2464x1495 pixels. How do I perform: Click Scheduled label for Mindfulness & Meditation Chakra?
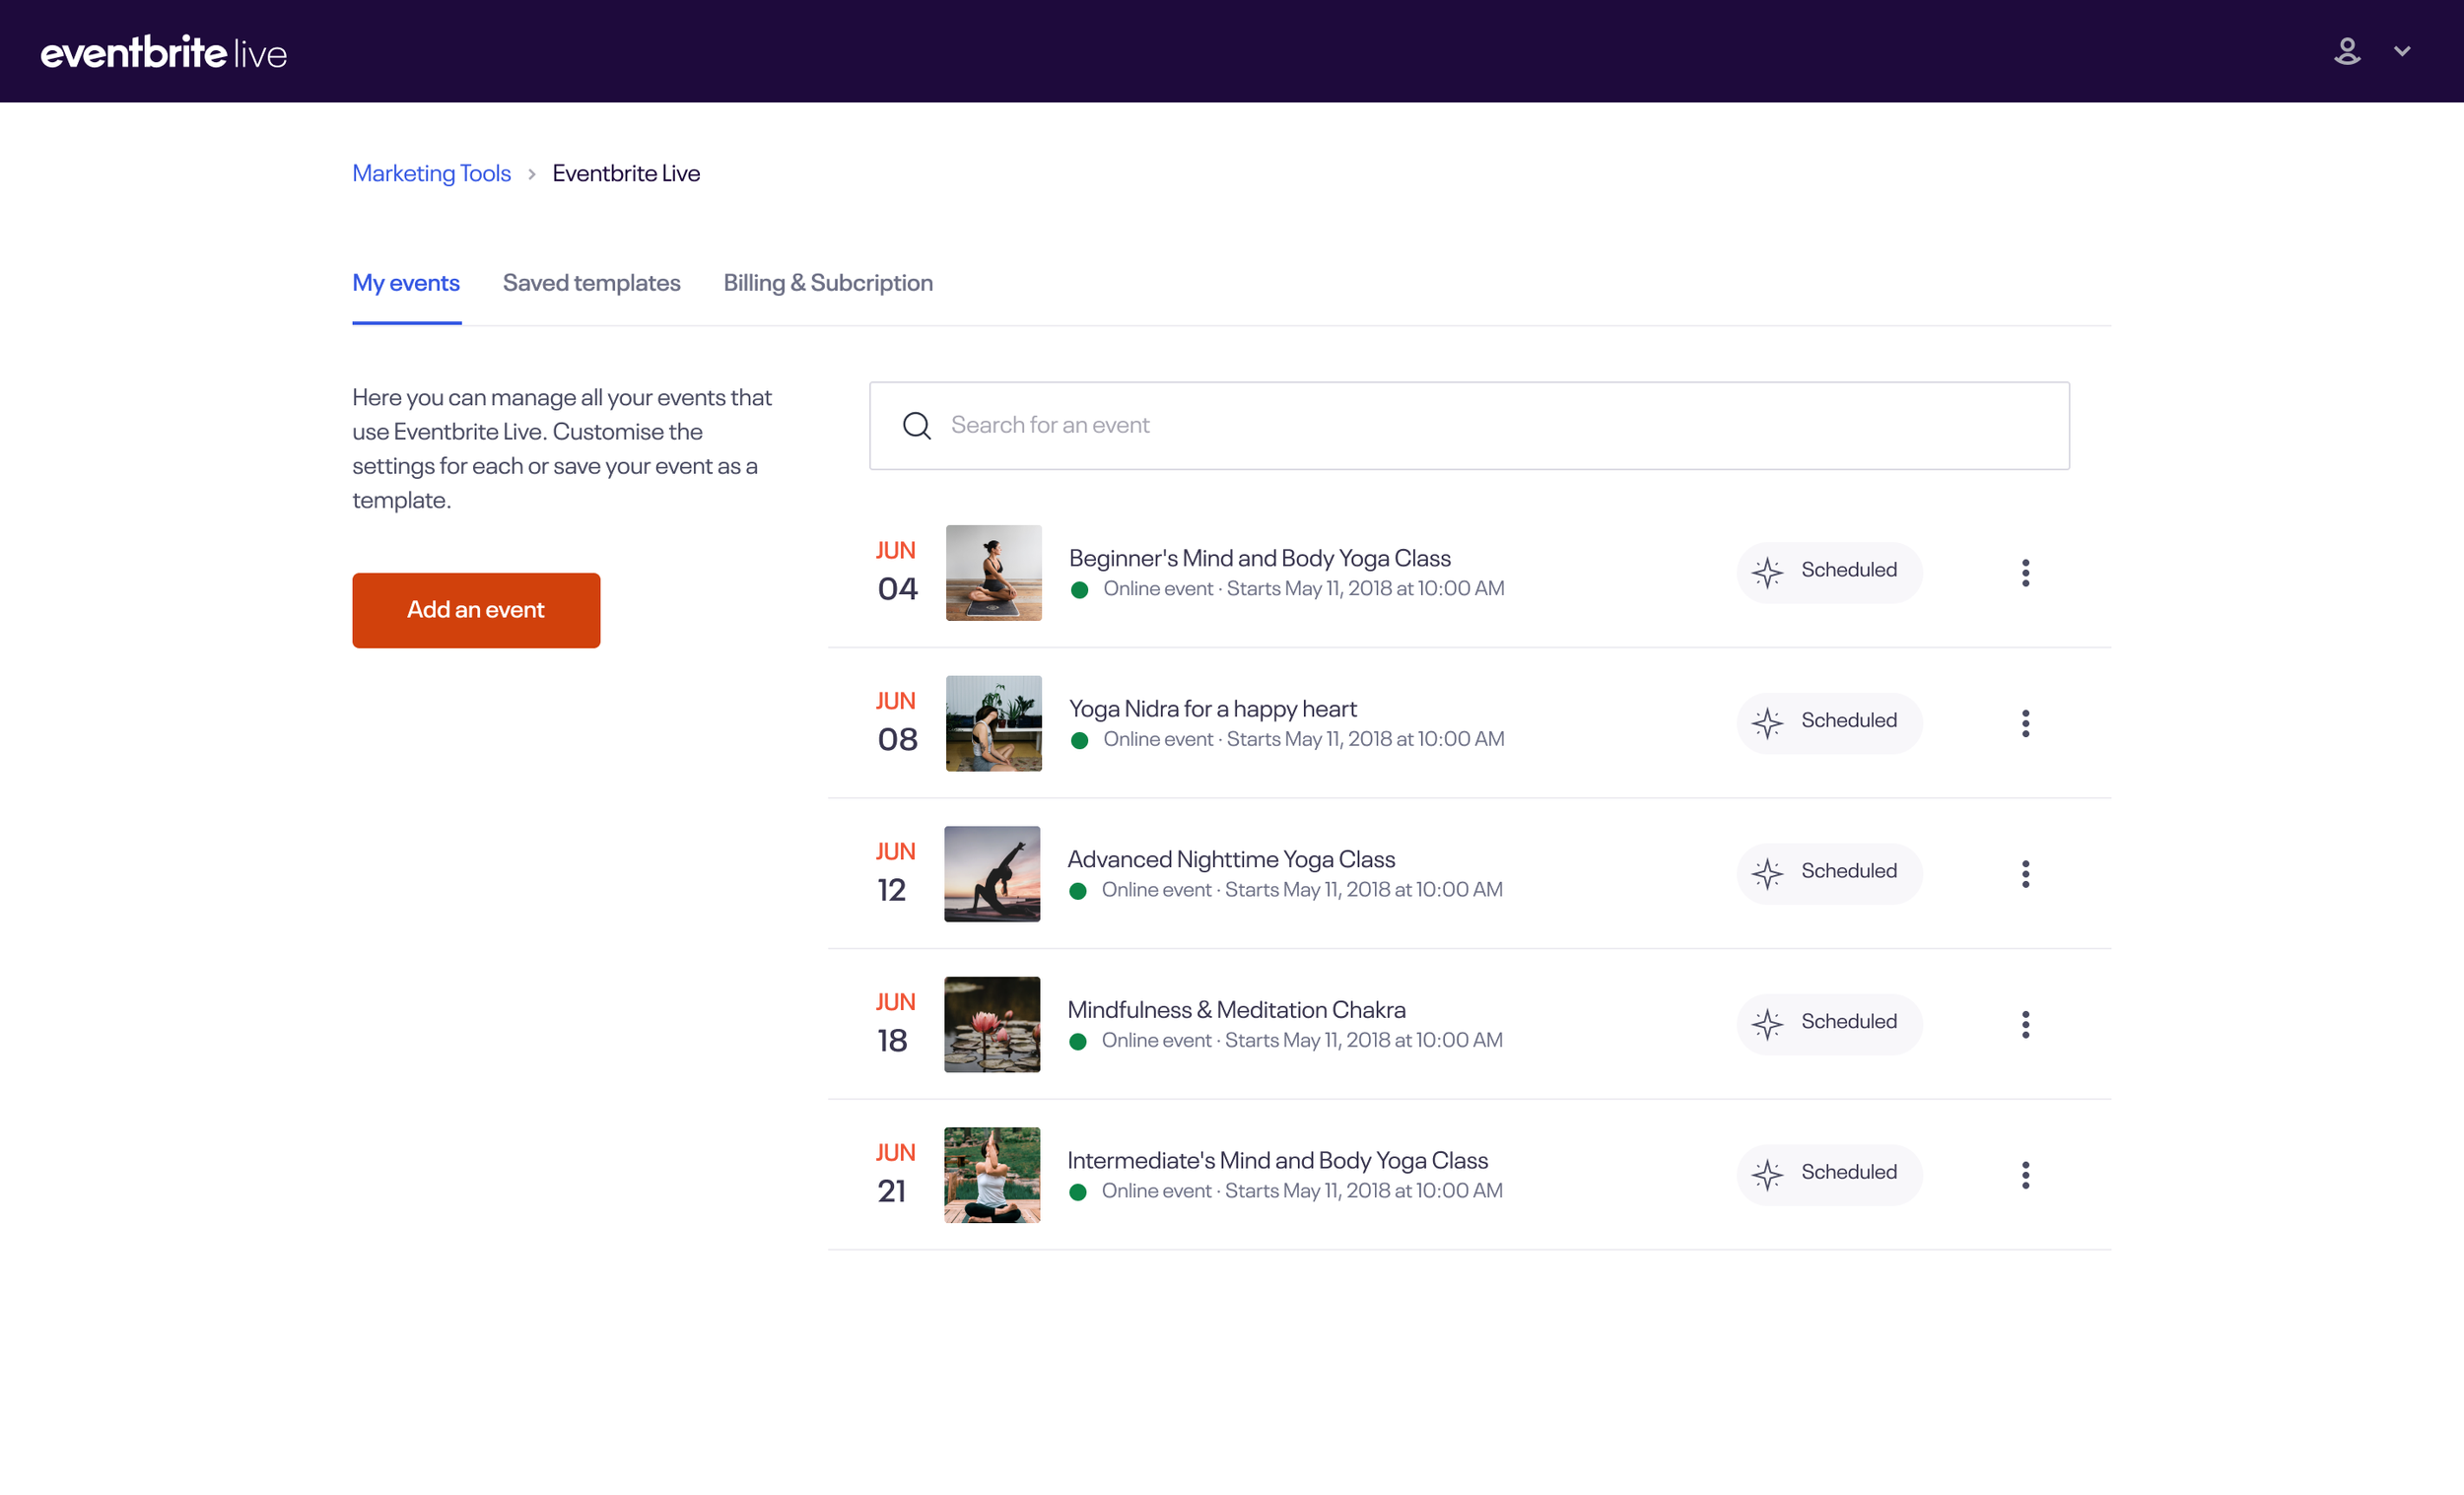(x=1848, y=1021)
